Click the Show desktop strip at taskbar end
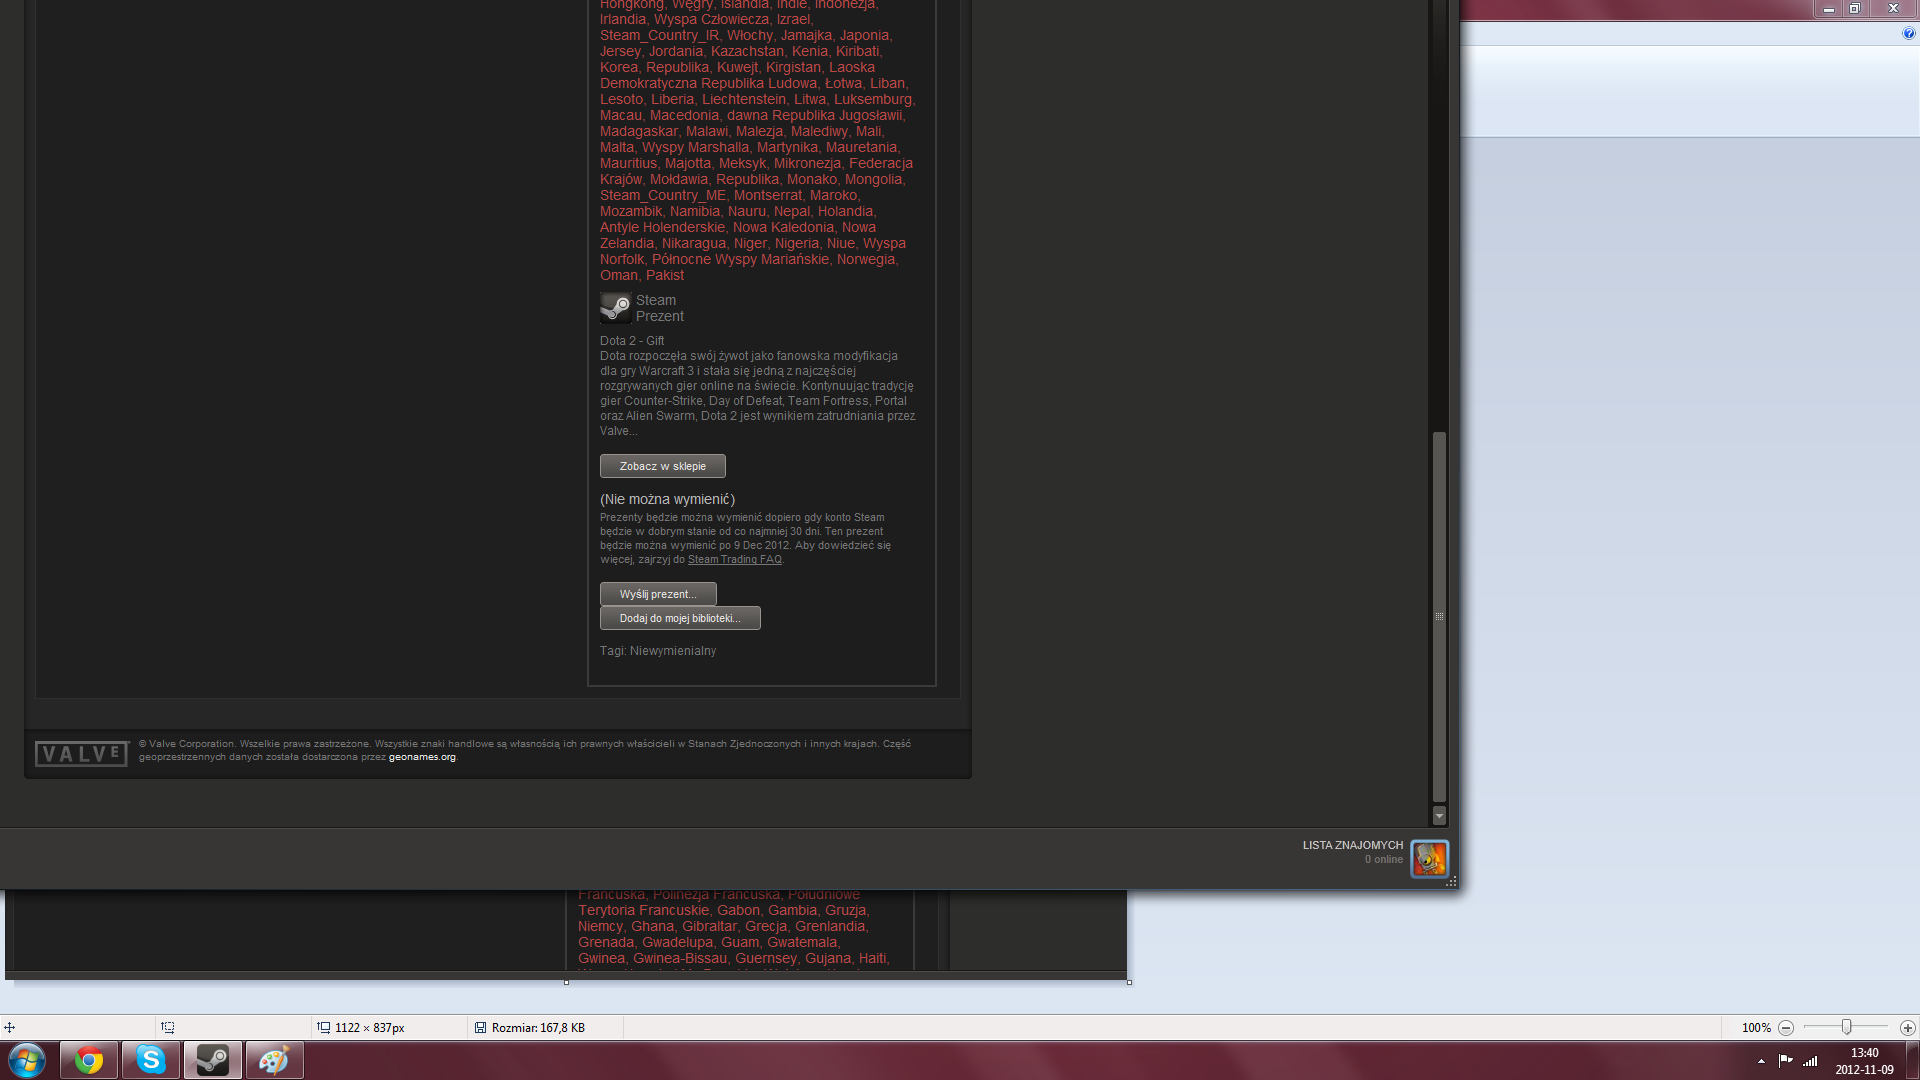 pos(1913,1061)
